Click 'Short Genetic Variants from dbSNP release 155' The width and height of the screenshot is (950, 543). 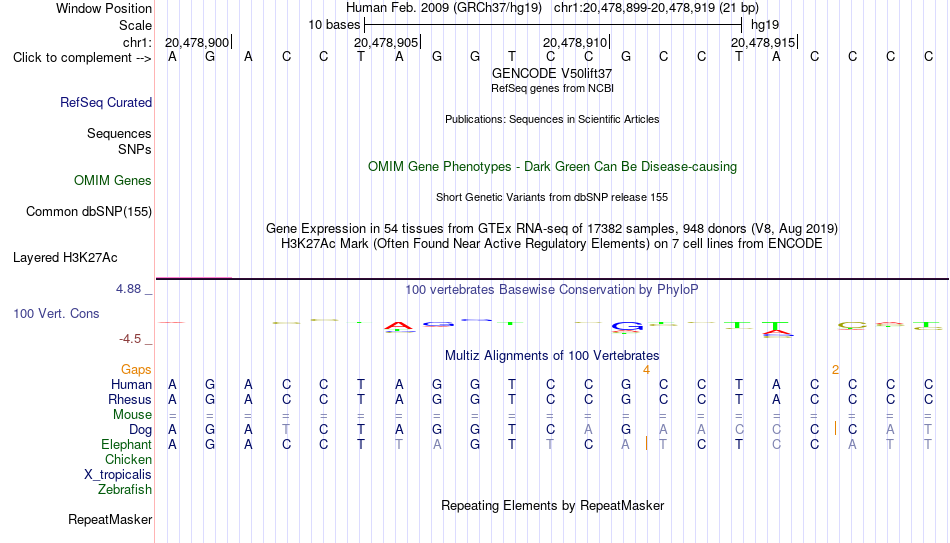tap(552, 198)
